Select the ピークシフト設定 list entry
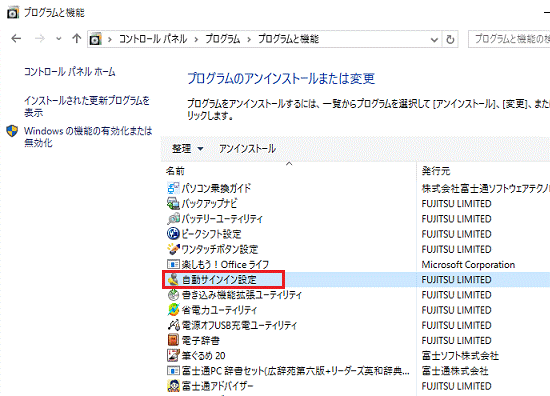Viewport: 550px width, 396px height. pyautogui.click(x=211, y=234)
